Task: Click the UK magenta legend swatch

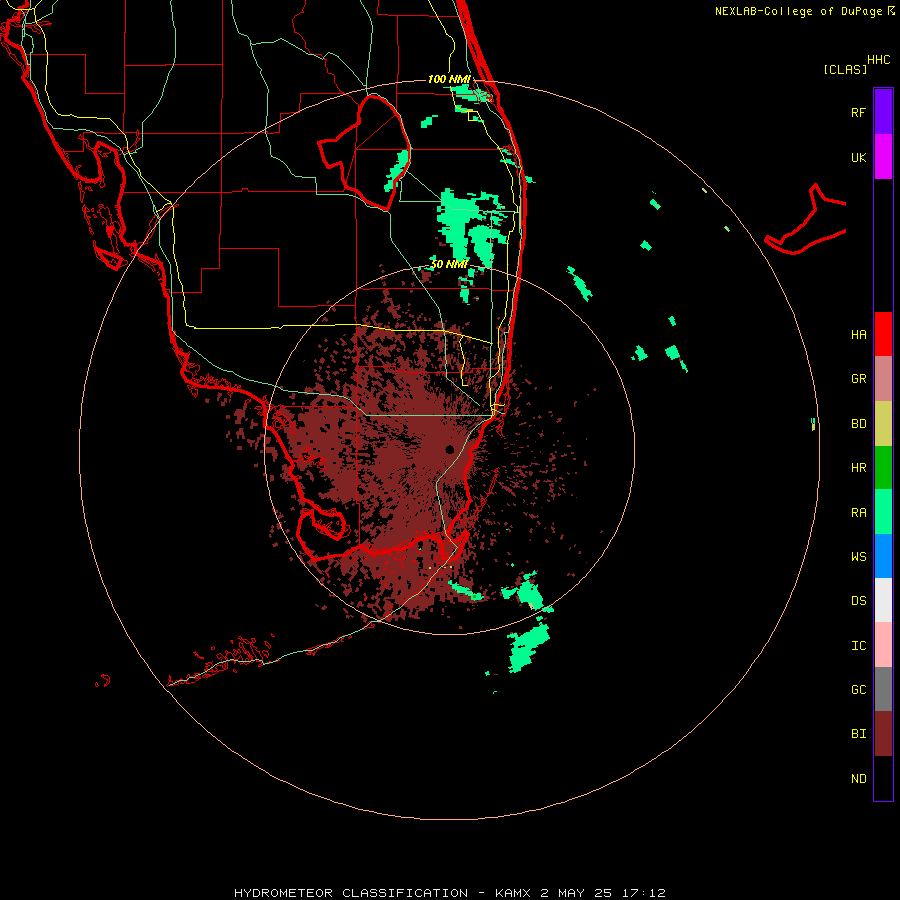Action: (x=883, y=157)
